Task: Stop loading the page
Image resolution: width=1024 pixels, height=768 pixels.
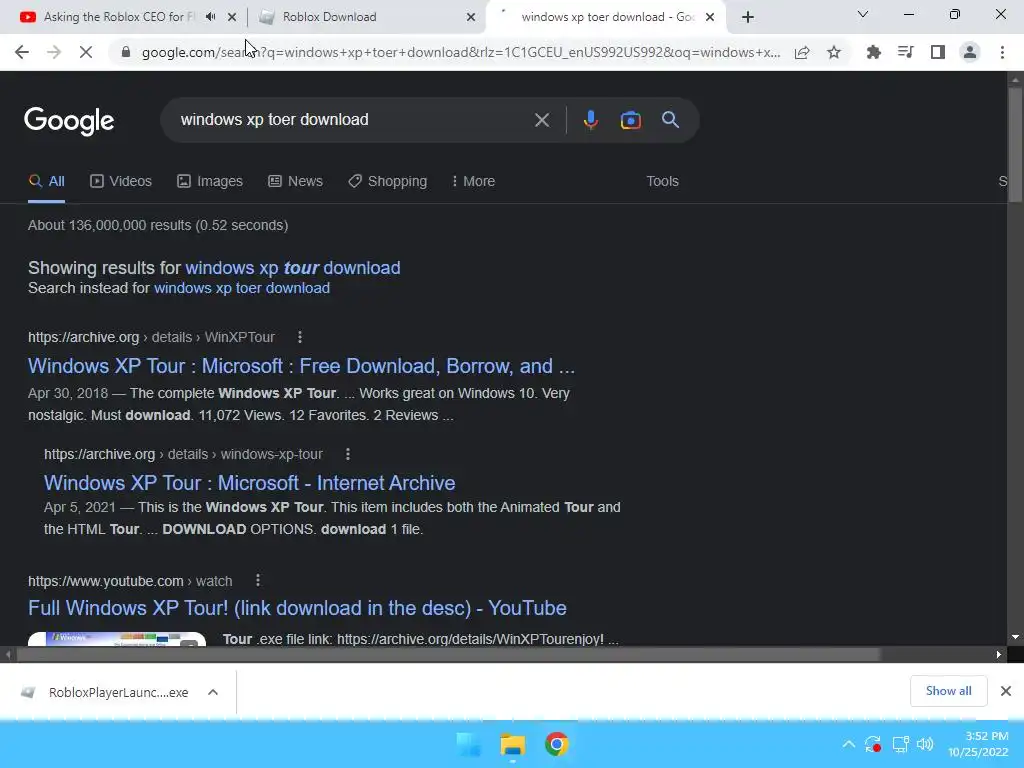Action: (x=86, y=52)
